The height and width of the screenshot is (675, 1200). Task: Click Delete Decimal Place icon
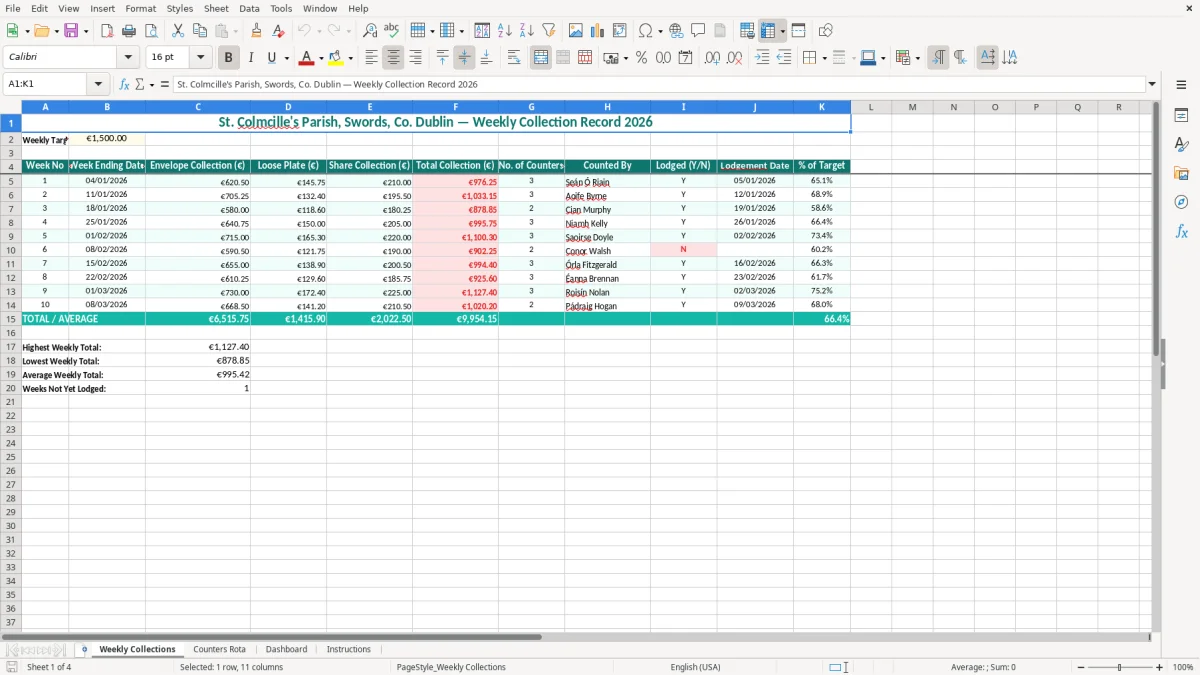click(x=735, y=58)
